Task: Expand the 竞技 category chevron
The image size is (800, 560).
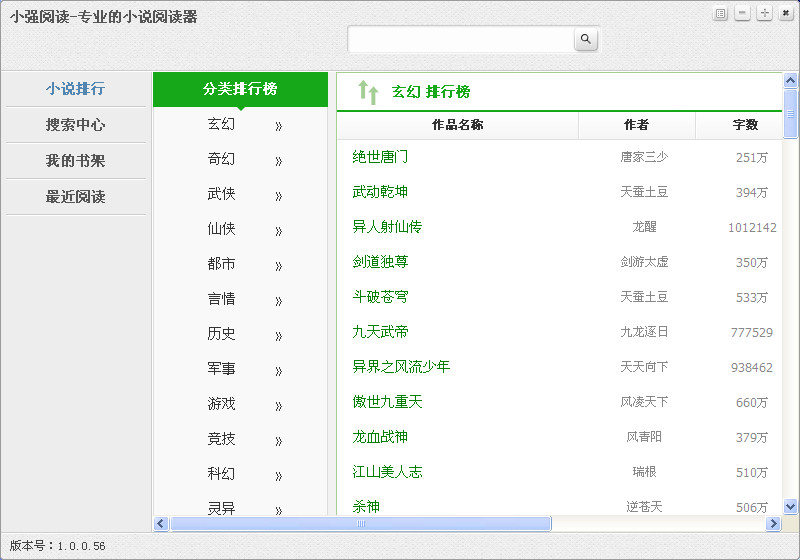Action: (278, 441)
